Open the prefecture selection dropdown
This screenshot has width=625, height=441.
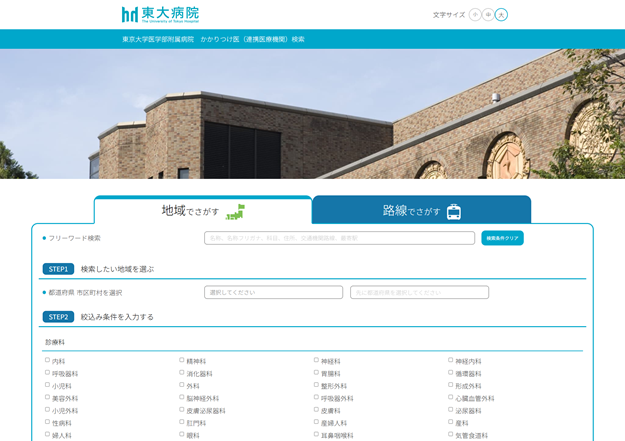tap(273, 292)
